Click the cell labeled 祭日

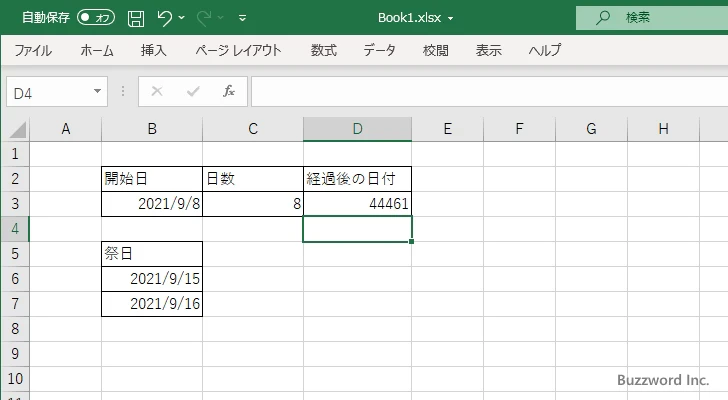[152, 254]
